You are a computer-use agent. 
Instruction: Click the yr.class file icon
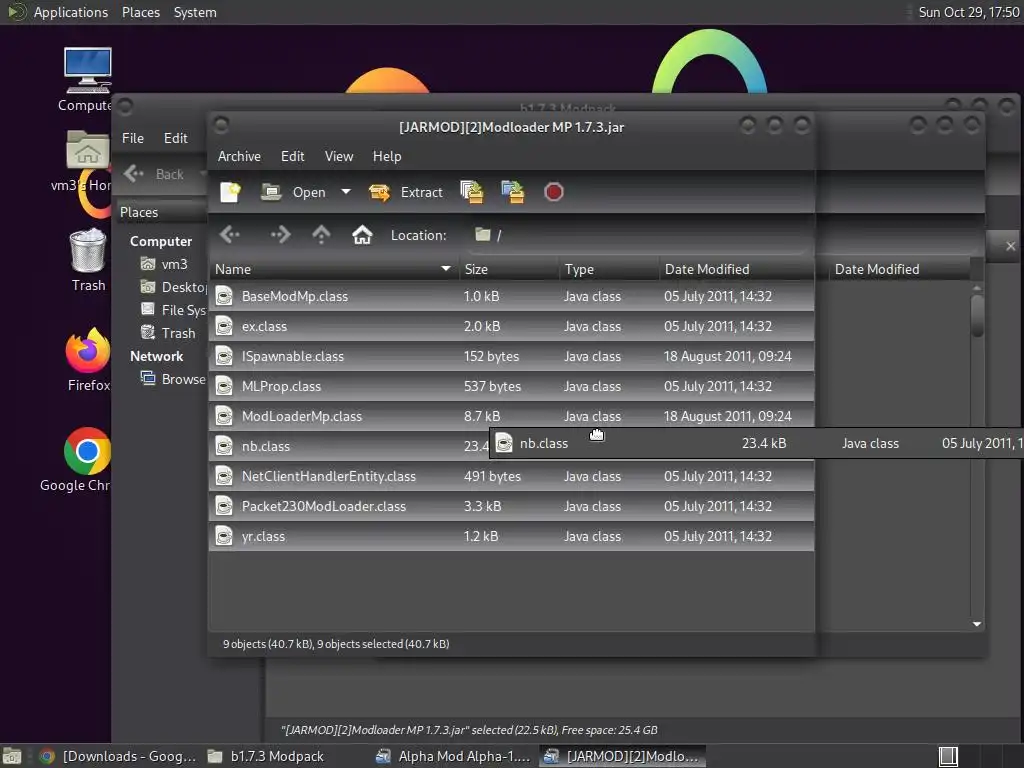224,536
